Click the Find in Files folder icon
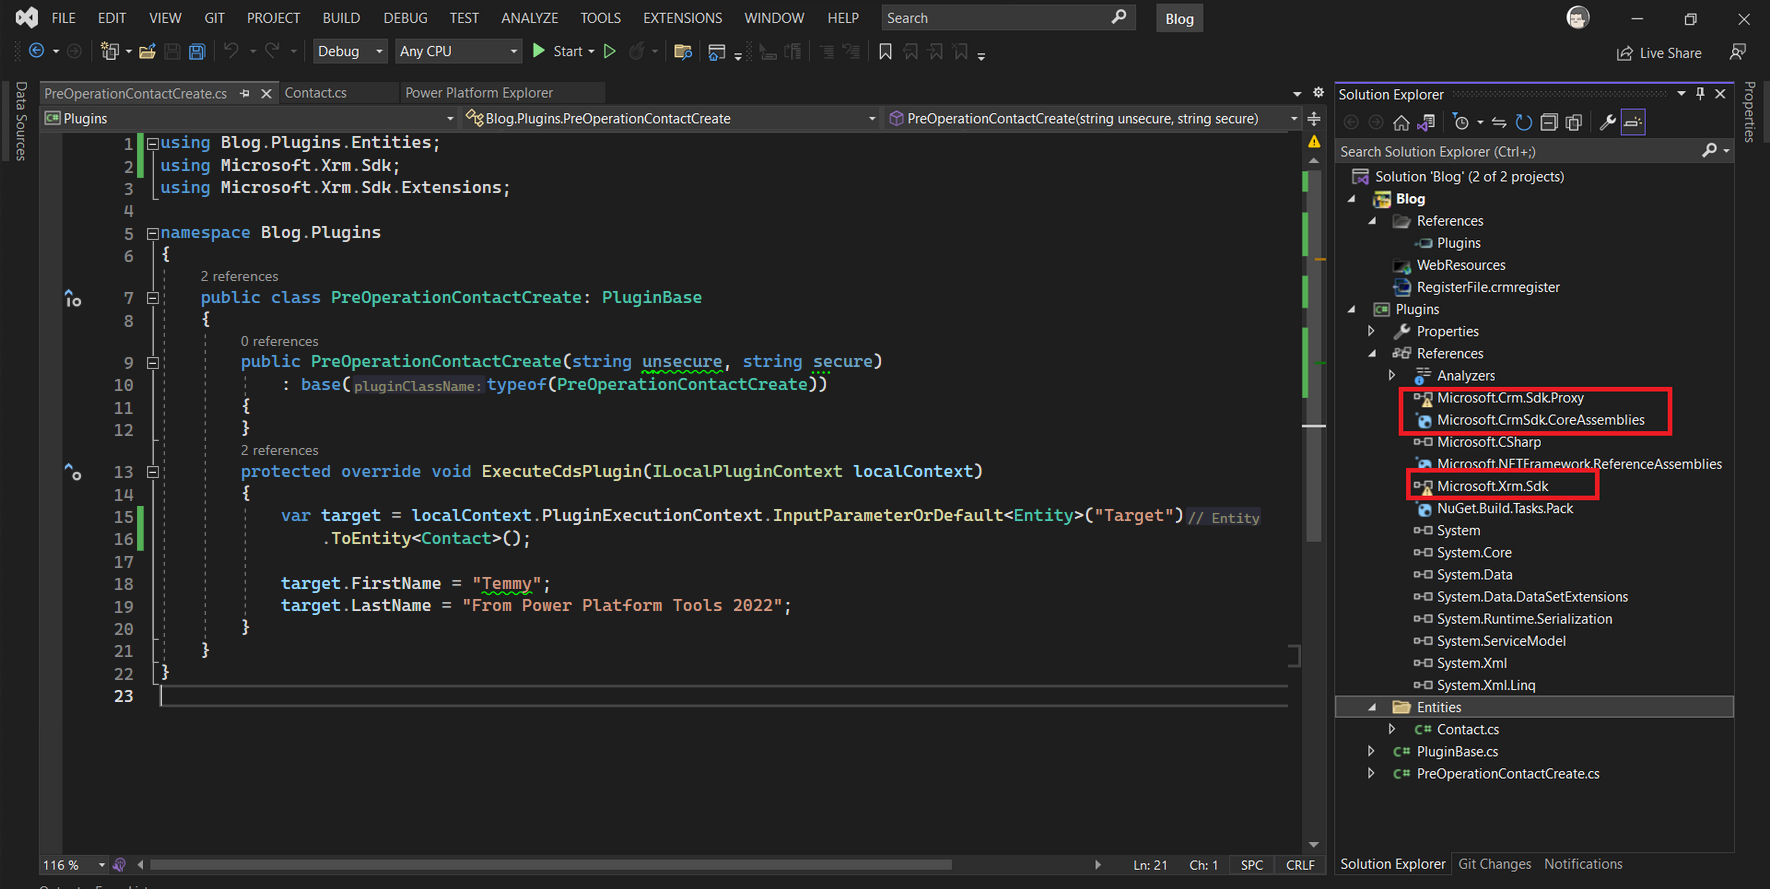This screenshot has height=889, width=1770. [683, 51]
